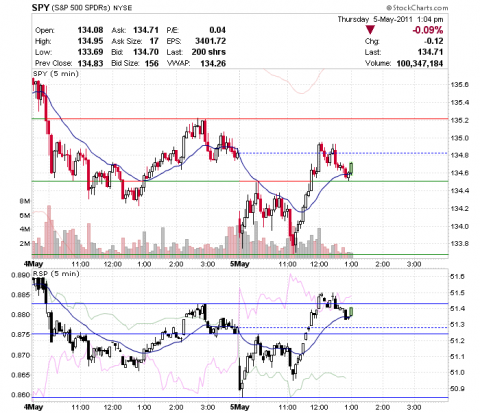Image resolution: width=480 pixels, height=413 pixels.
Task: Click the Open value 134.08
Action: tap(90, 30)
